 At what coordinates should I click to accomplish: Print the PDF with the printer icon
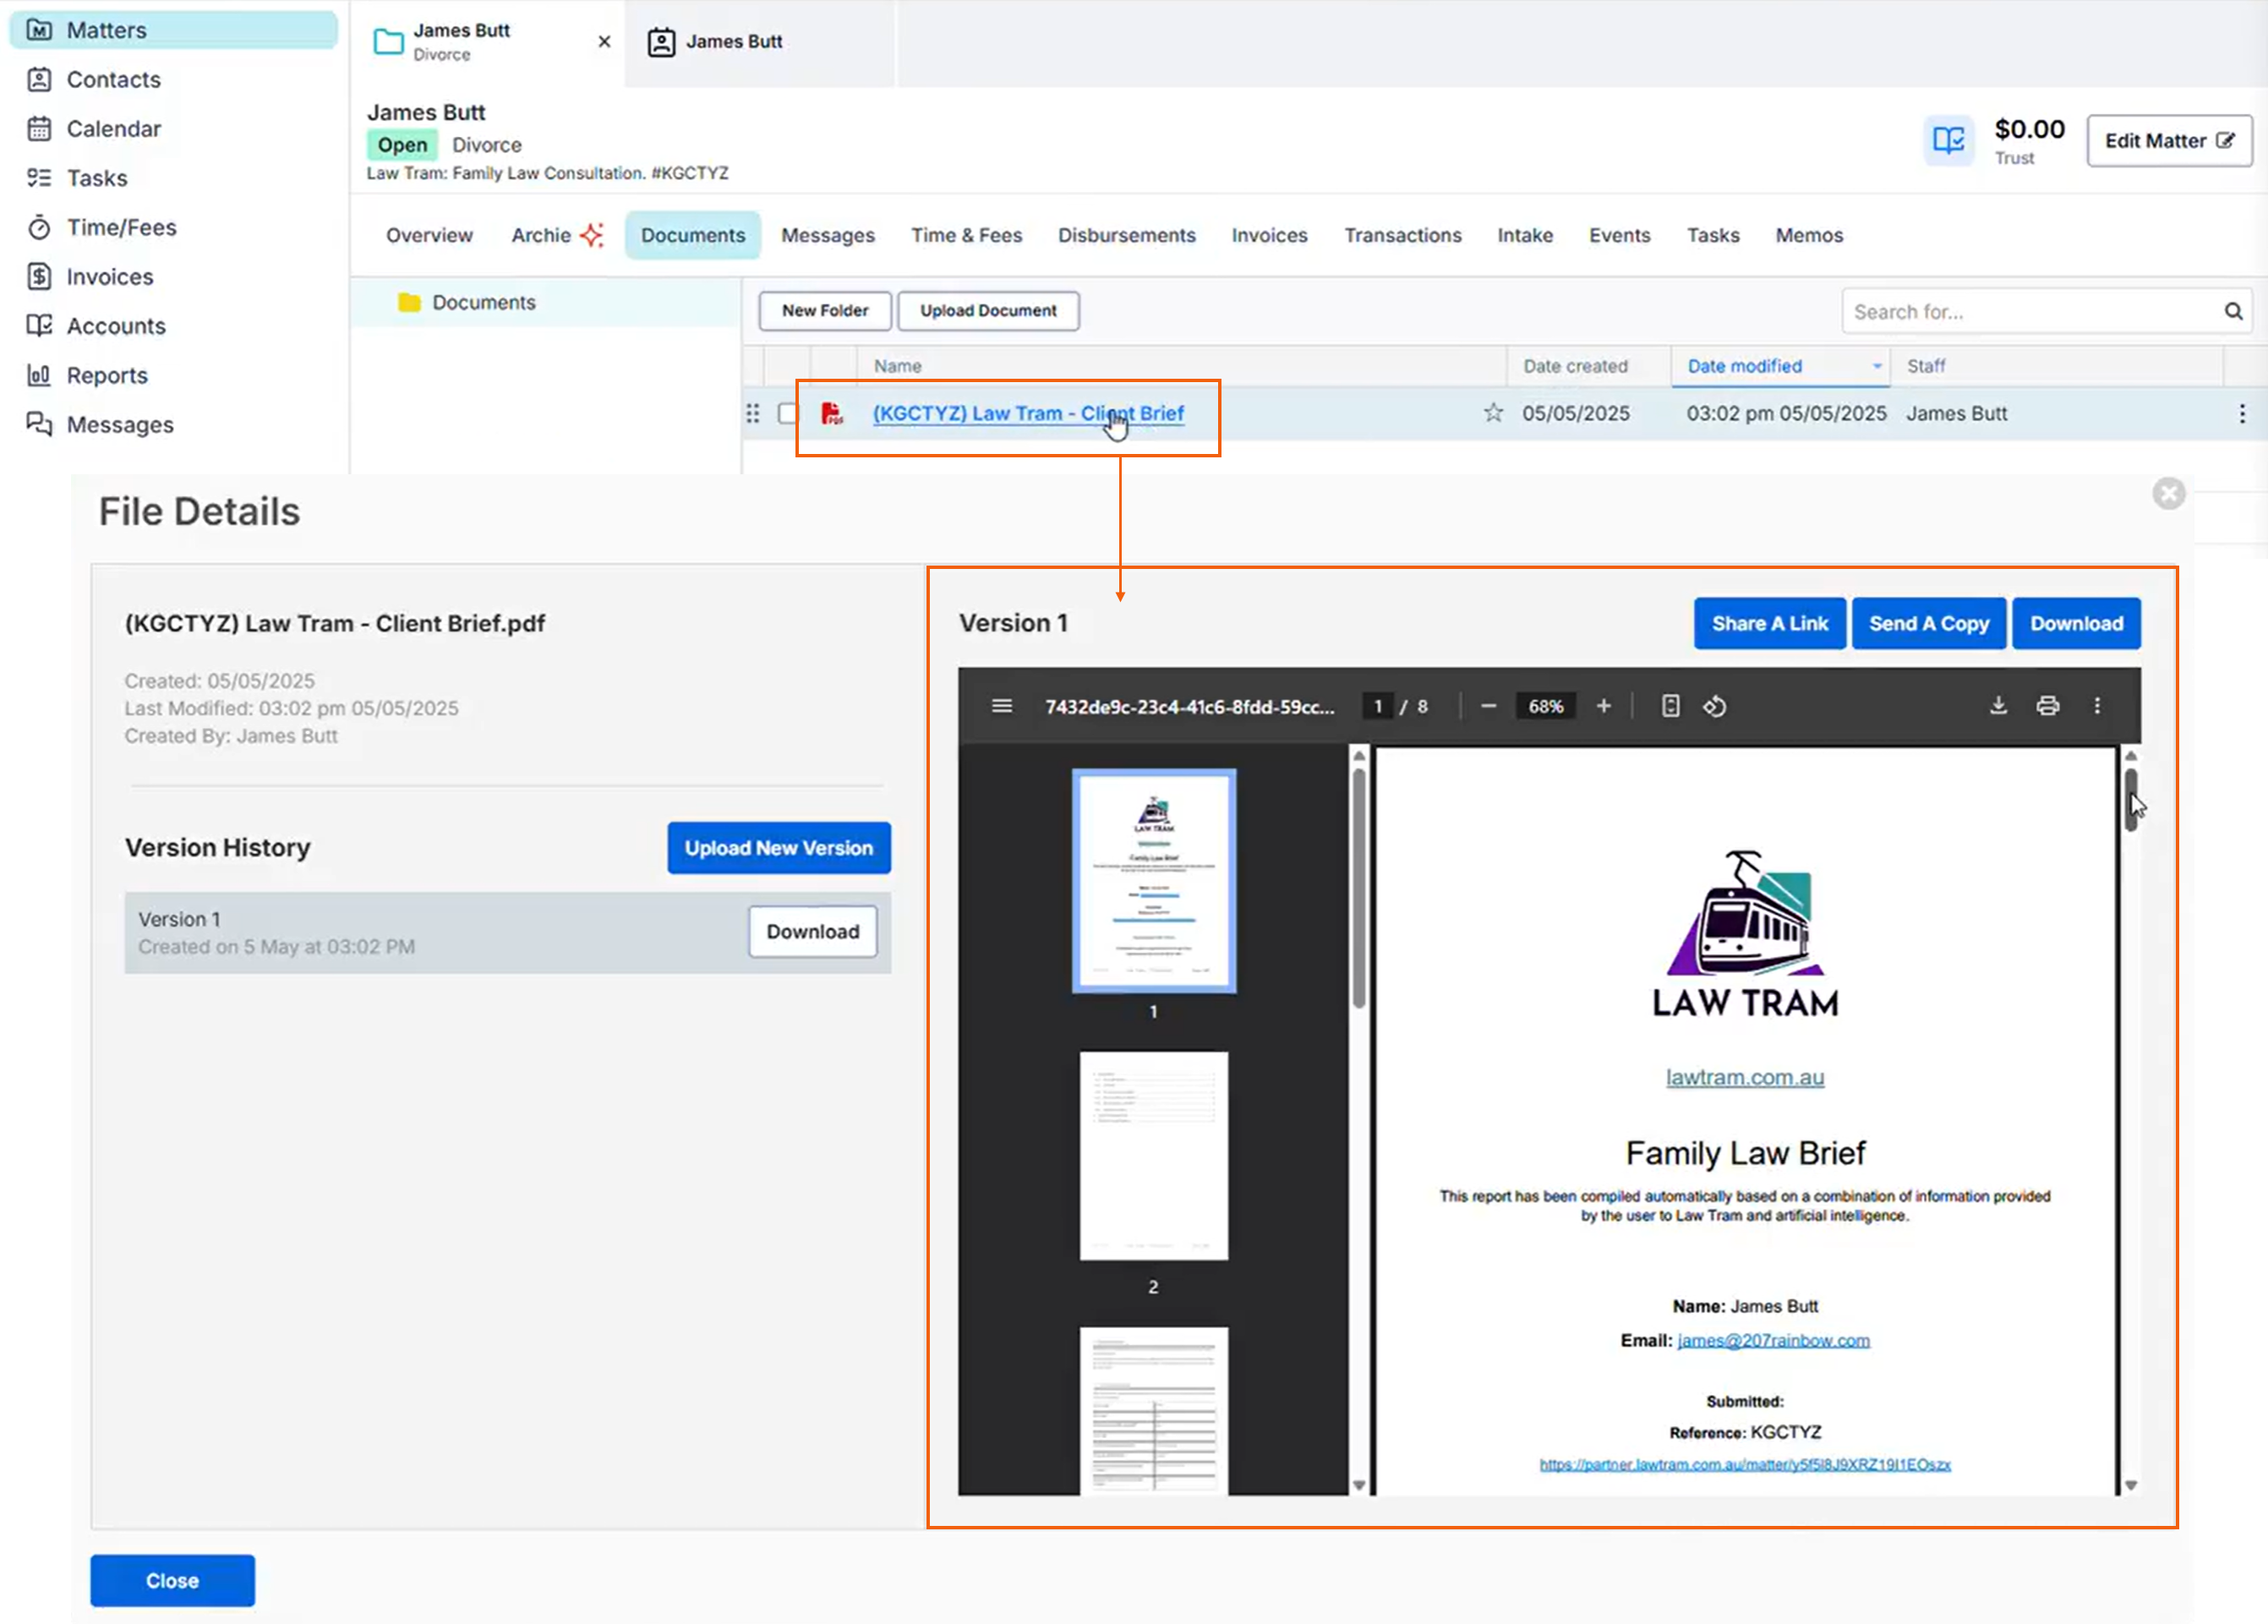(x=2047, y=706)
